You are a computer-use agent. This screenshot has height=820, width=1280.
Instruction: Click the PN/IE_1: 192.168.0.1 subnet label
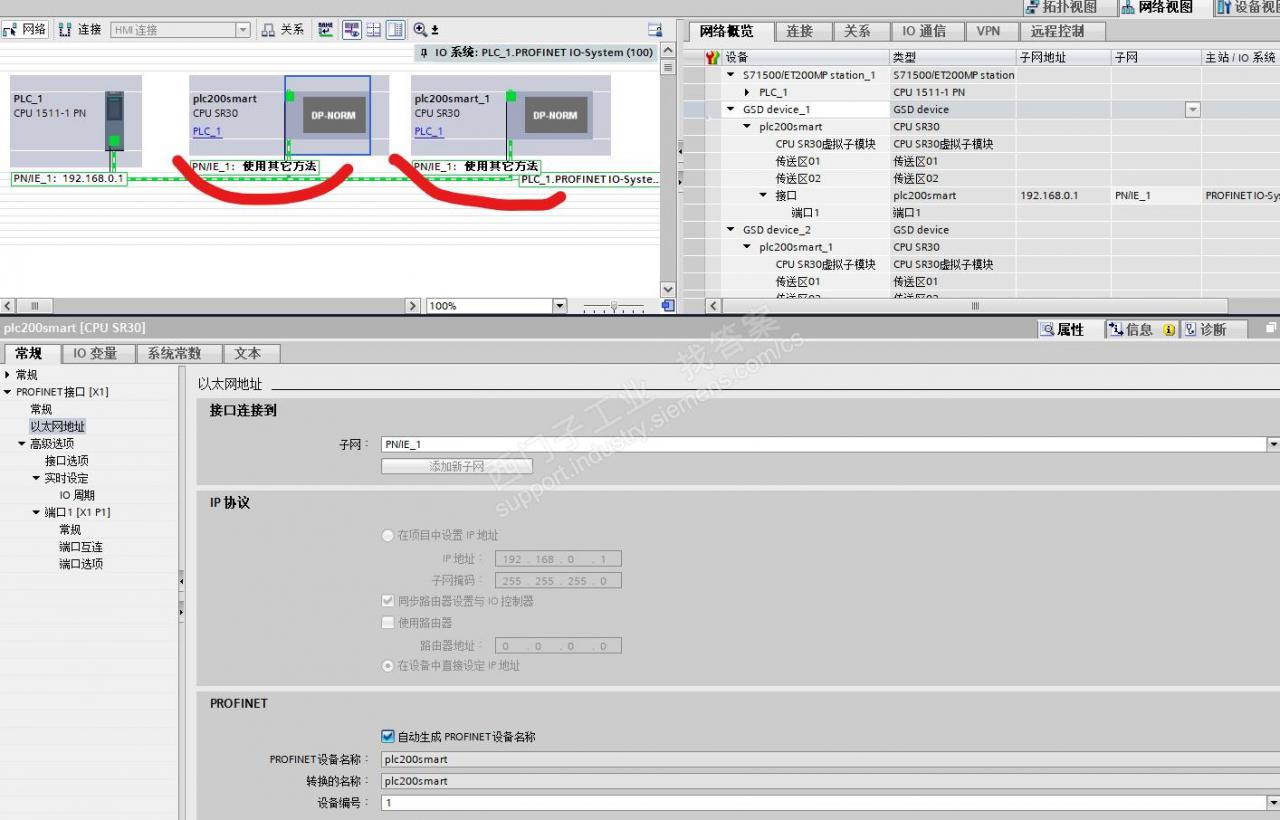[x=69, y=179]
